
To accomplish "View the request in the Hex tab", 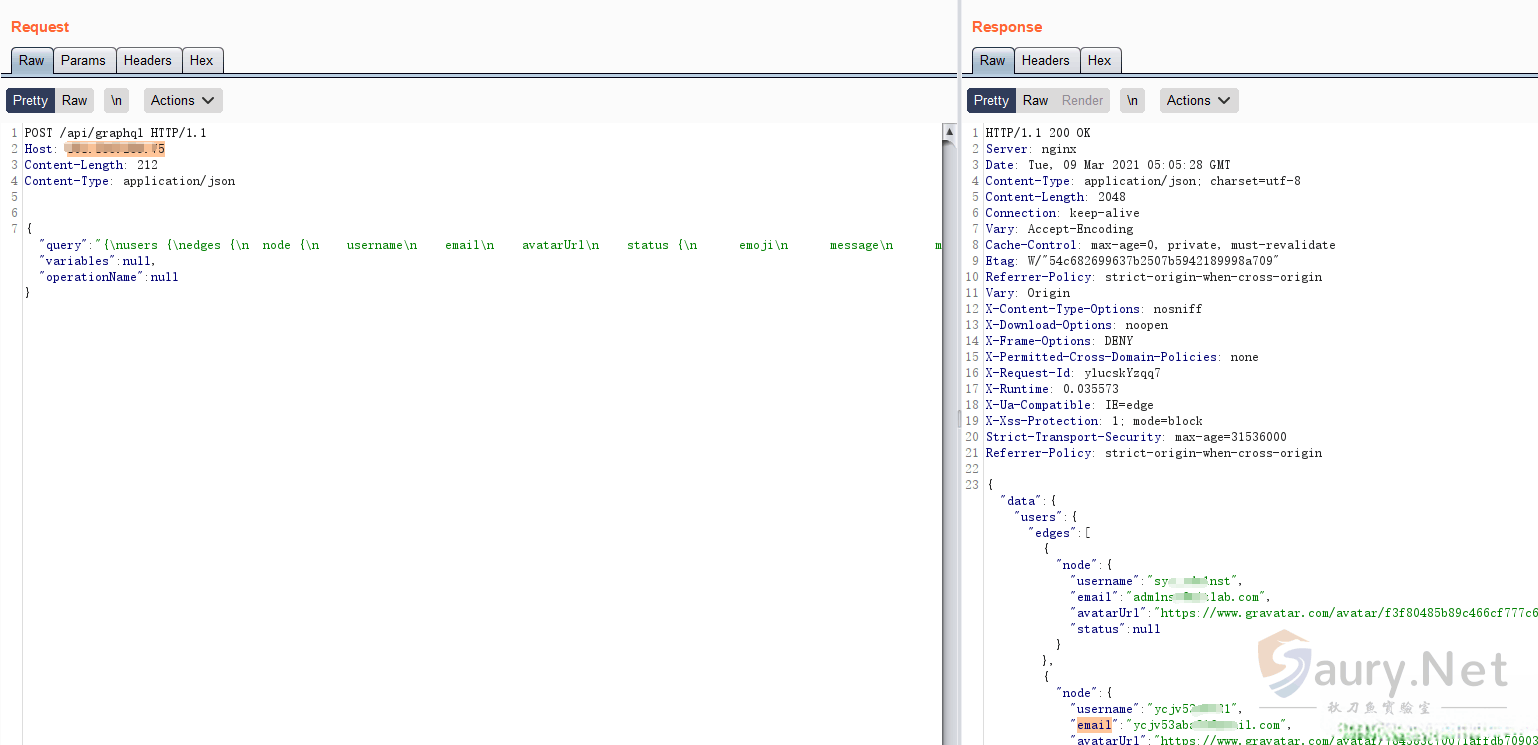I will [x=203, y=60].
